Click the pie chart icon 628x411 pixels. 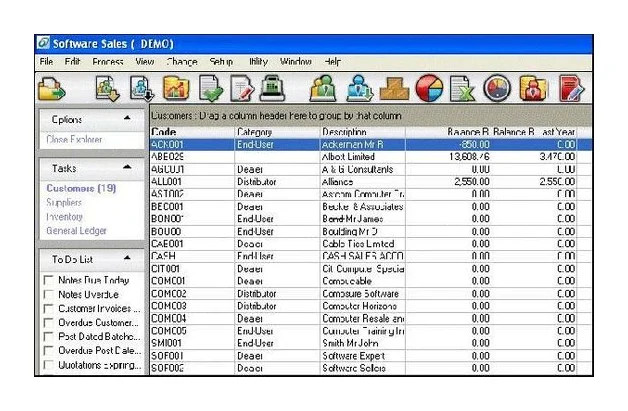pyautogui.click(x=429, y=89)
